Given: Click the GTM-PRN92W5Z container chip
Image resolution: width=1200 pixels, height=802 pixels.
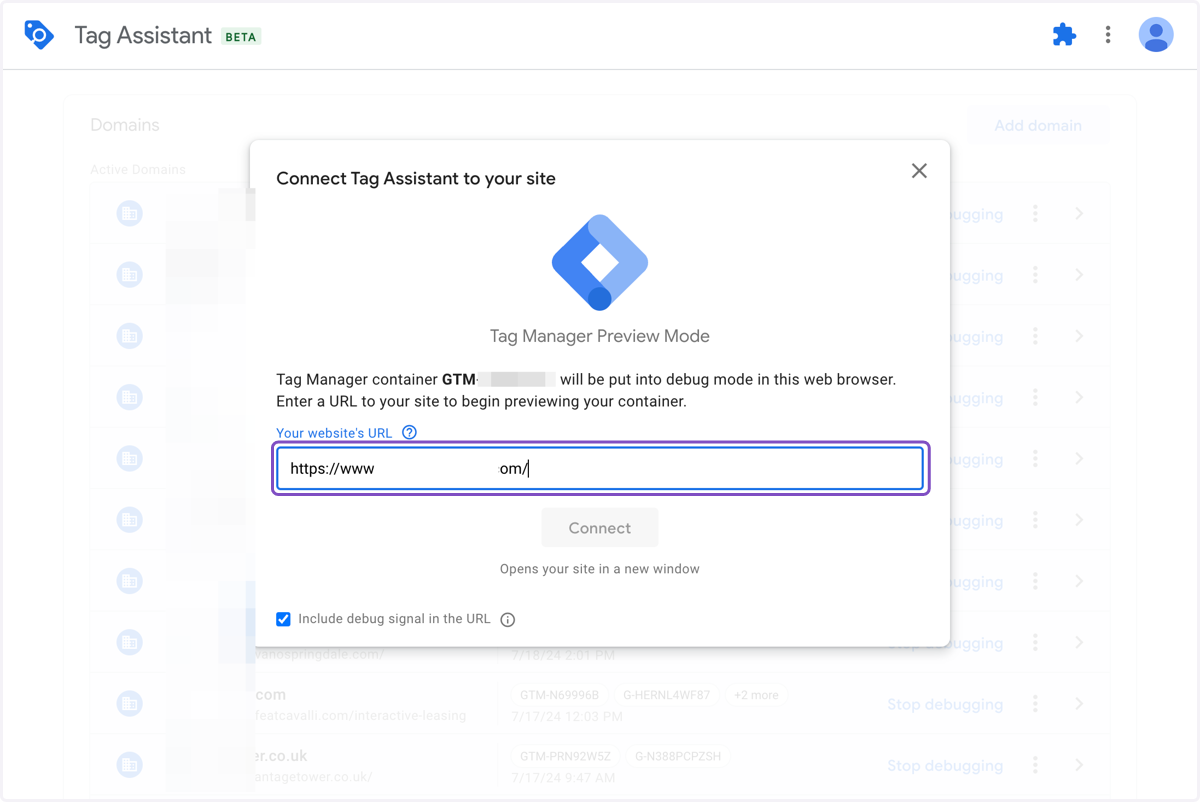Looking at the screenshot, I should (x=565, y=756).
